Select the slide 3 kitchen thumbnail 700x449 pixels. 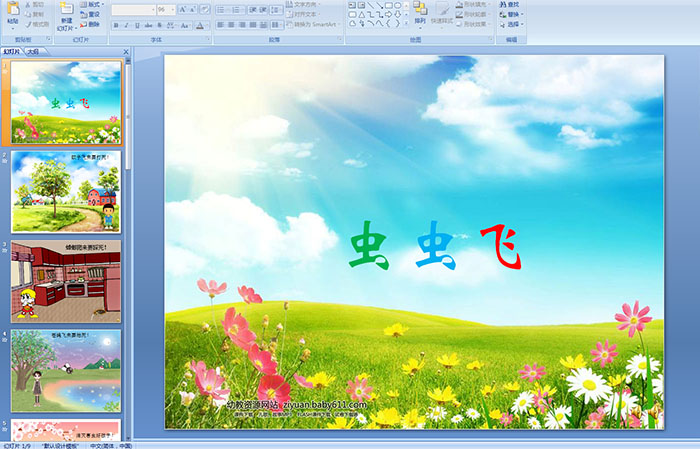coord(66,282)
